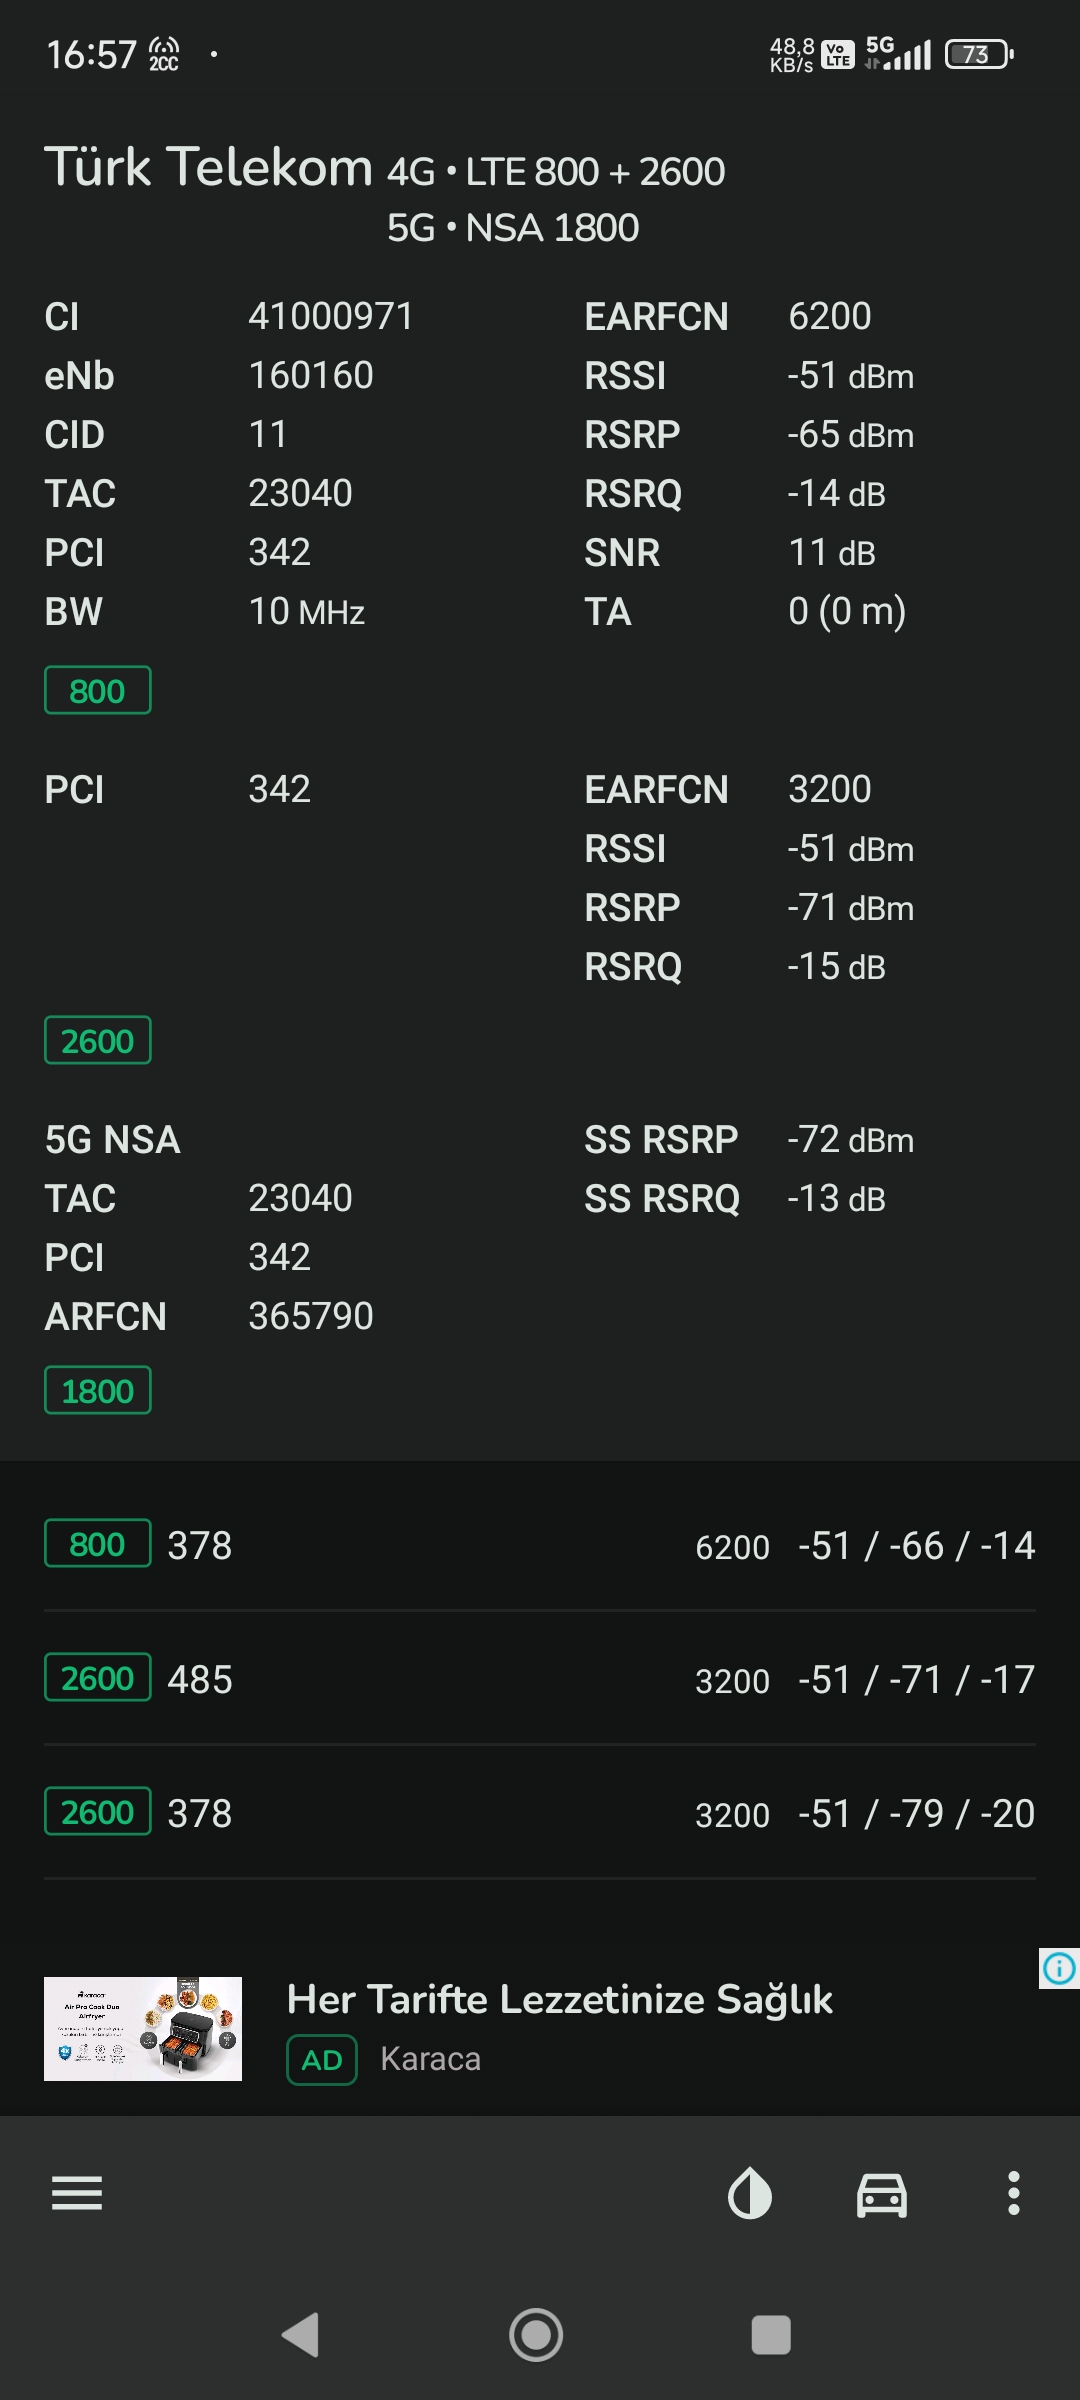
Task: Open the hamburger menu
Action: click(77, 2194)
